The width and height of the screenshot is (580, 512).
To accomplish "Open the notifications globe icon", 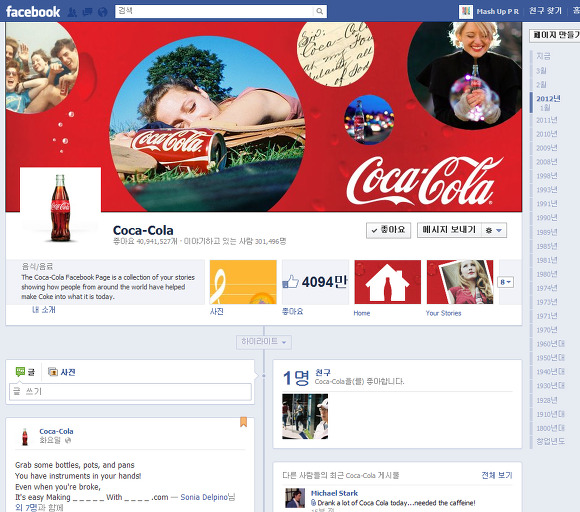I will click(102, 12).
